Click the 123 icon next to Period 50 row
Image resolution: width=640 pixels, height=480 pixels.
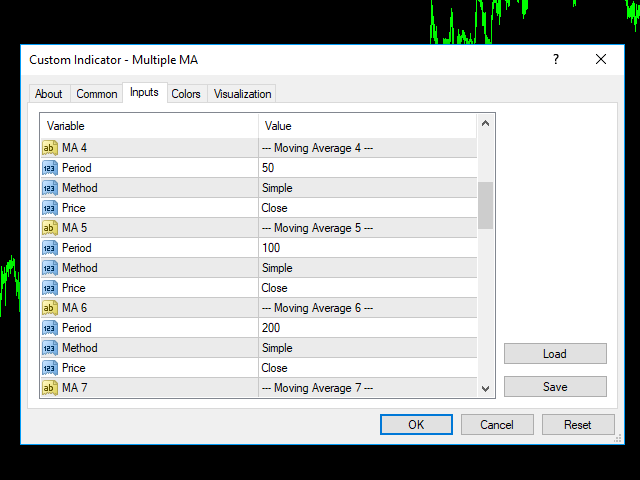(50, 168)
